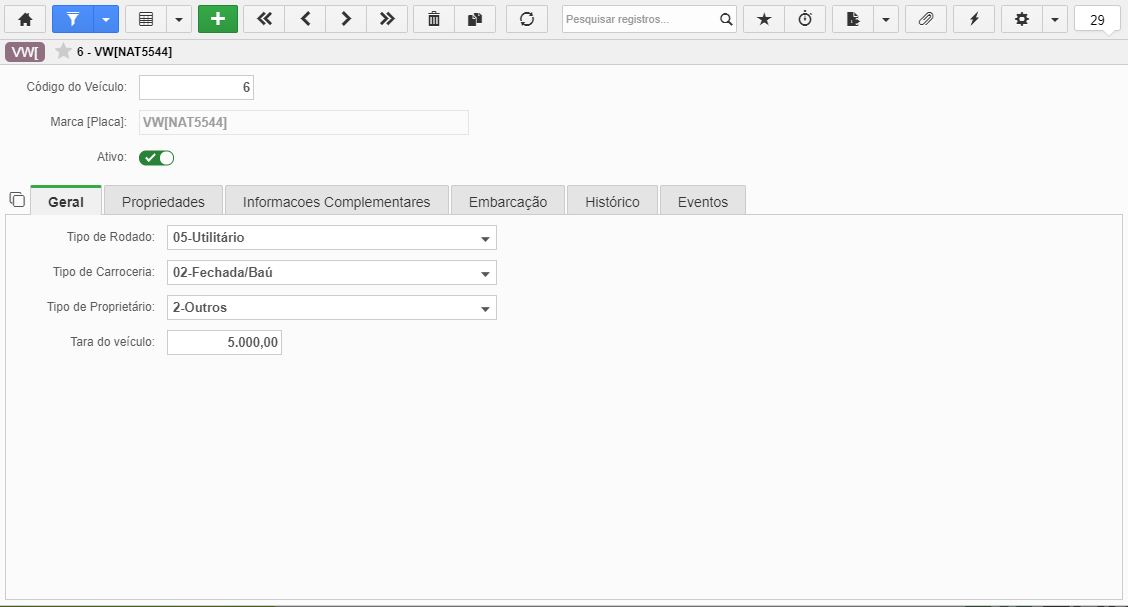Open favorites star in toolbar
The height and width of the screenshot is (607, 1128).
tap(764, 19)
